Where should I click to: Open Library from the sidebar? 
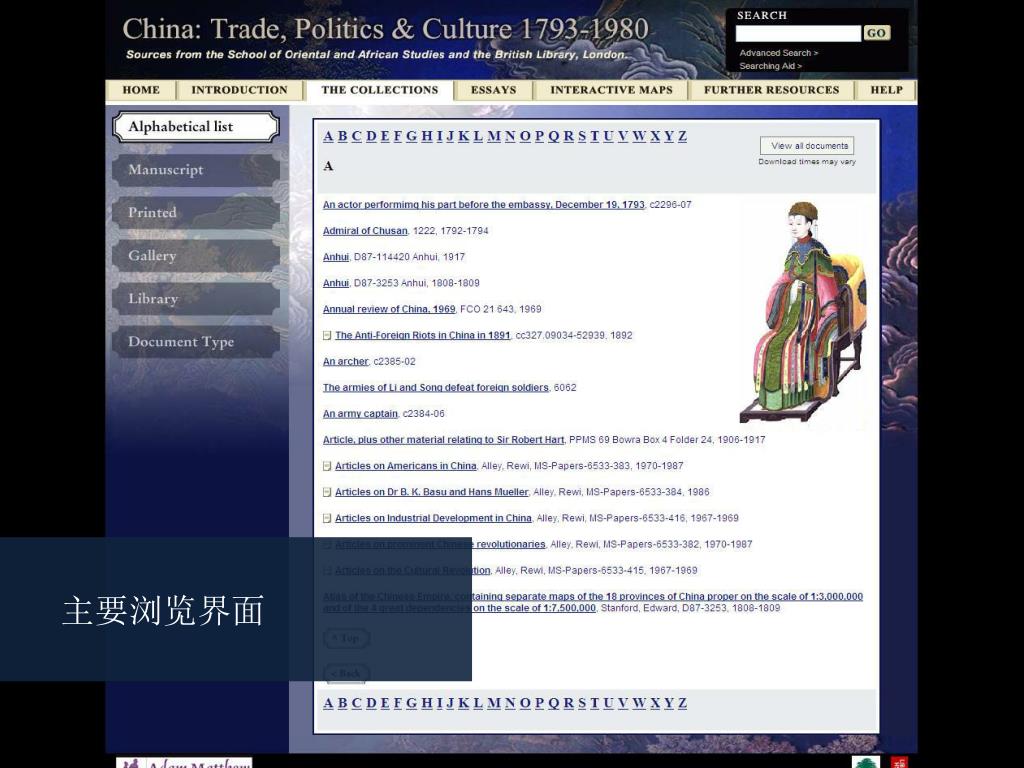tap(196, 299)
